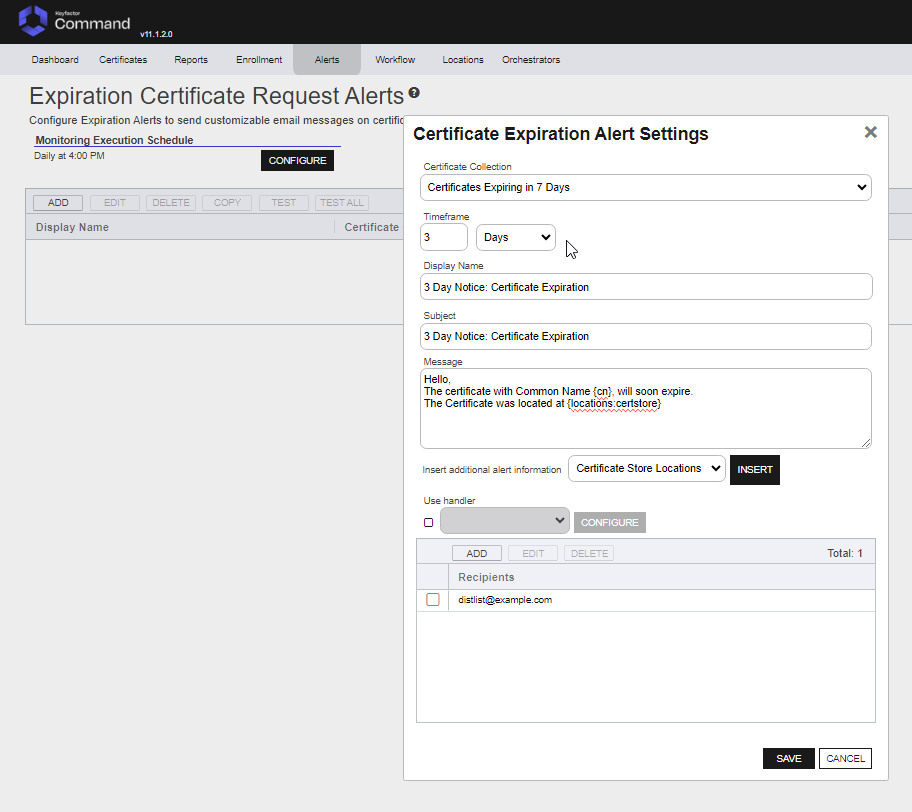This screenshot has height=812, width=912.
Task: Open the Timeframe Days unit dropdown
Action: [x=516, y=237]
